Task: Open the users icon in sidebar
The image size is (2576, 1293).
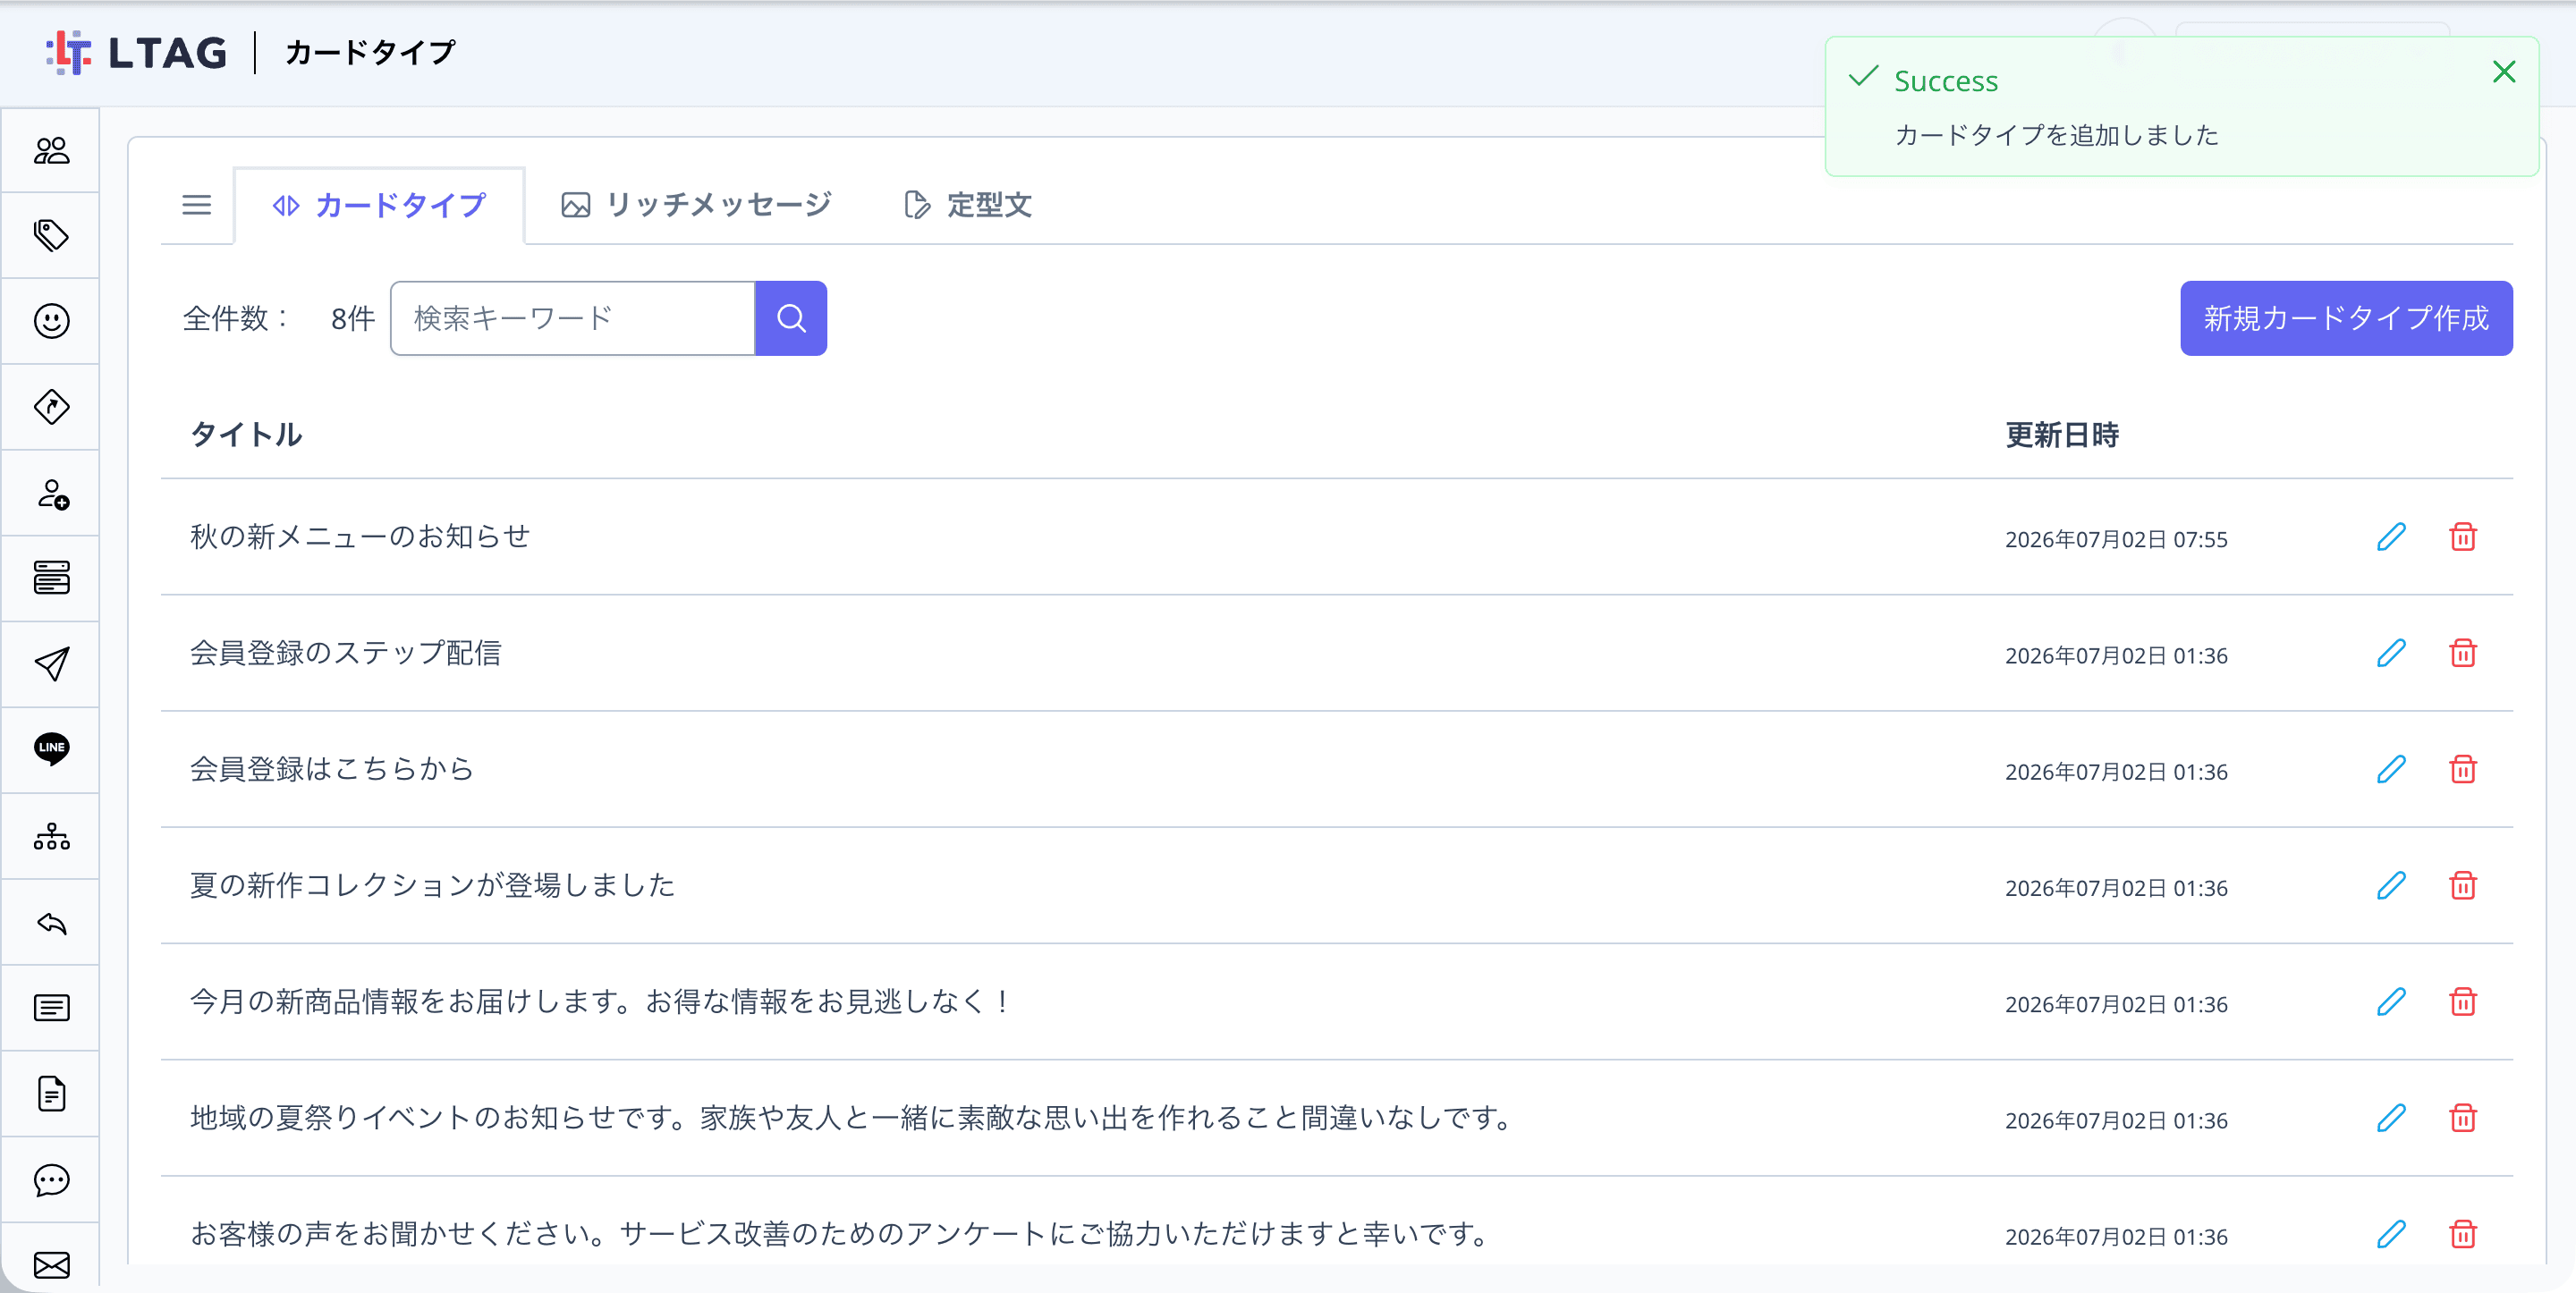Action: pyautogui.click(x=51, y=150)
